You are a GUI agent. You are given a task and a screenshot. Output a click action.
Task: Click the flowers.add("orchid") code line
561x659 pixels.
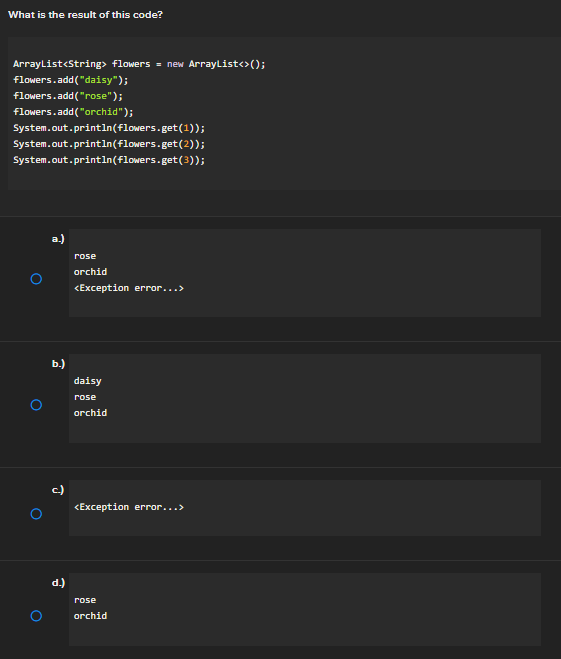(x=73, y=112)
